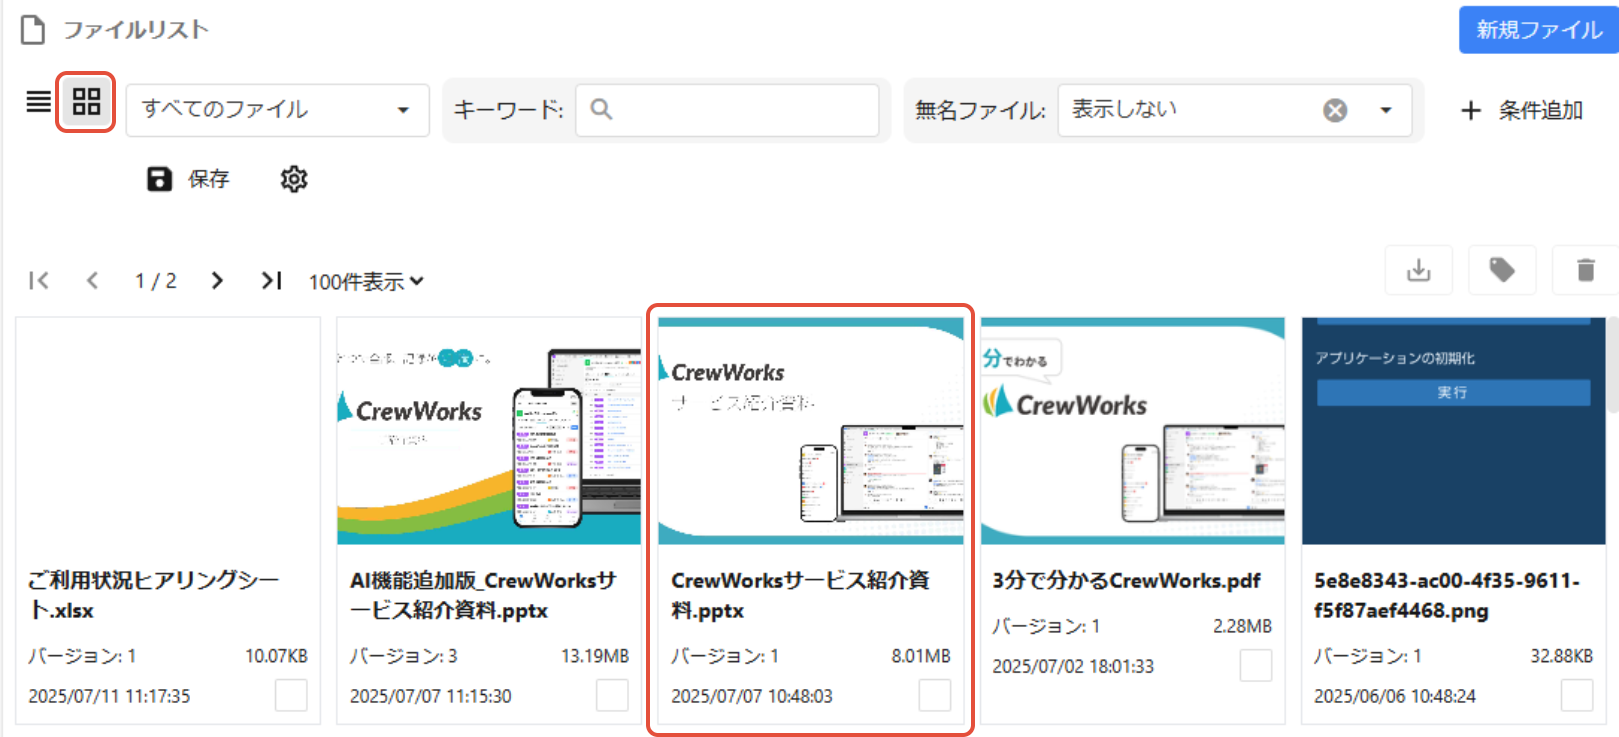Image resolution: width=1619 pixels, height=737 pixels.
Task: Click the keyword search magnifier icon
Action: coord(601,109)
